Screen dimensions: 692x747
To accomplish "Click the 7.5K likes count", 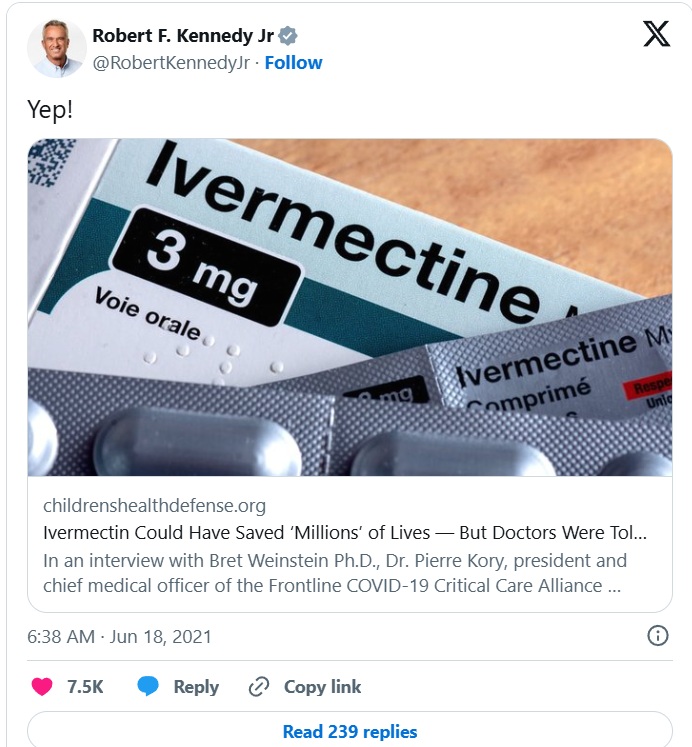I will (x=85, y=686).
